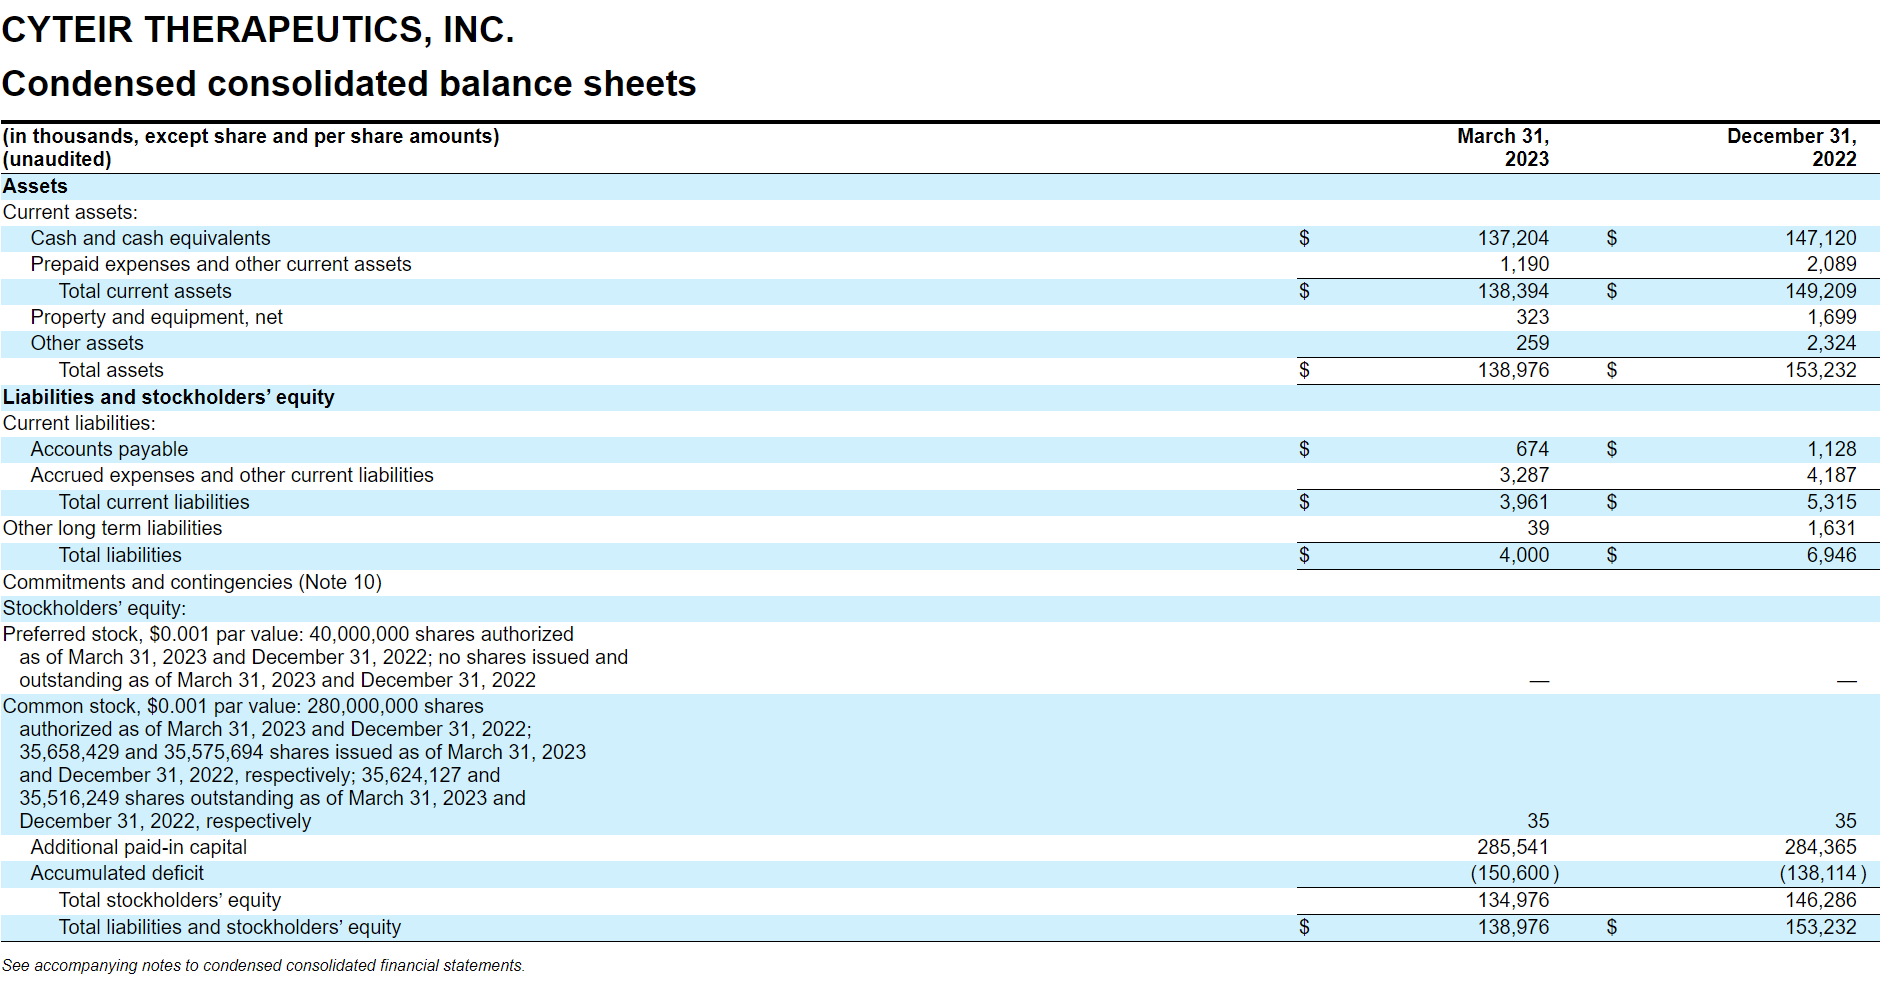This screenshot has height=981, width=1884.
Task: Select 'Accrued expenses and other current liabilities' label
Action: [232, 475]
